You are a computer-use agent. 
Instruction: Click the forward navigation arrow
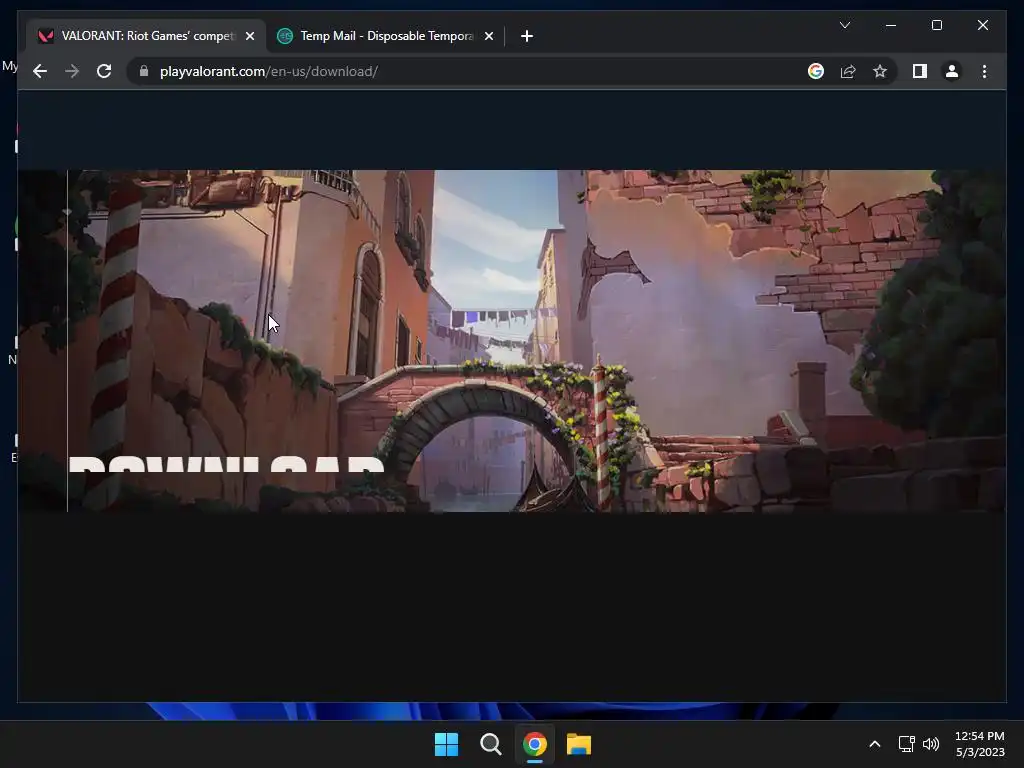click(x=72, y=71)
